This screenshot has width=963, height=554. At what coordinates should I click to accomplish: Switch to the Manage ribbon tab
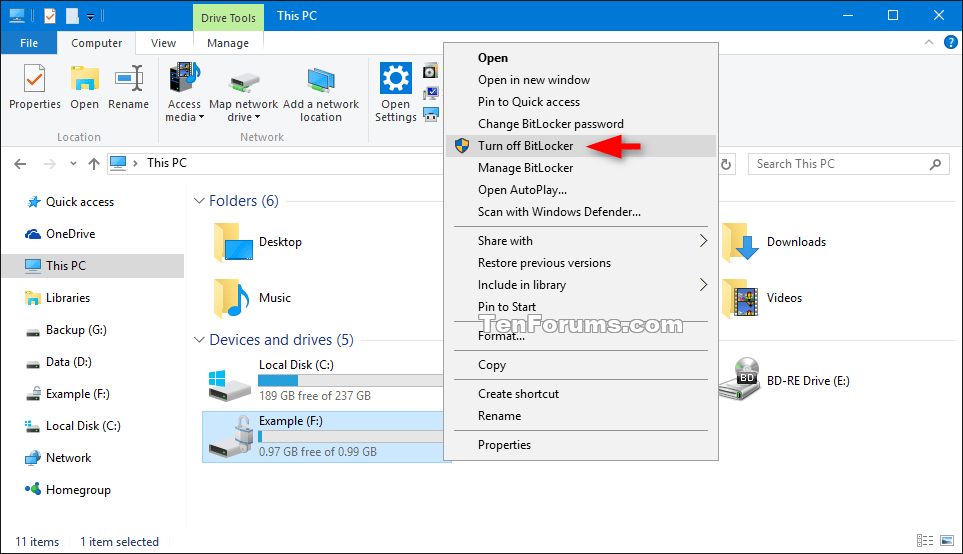tap(228, 43)
